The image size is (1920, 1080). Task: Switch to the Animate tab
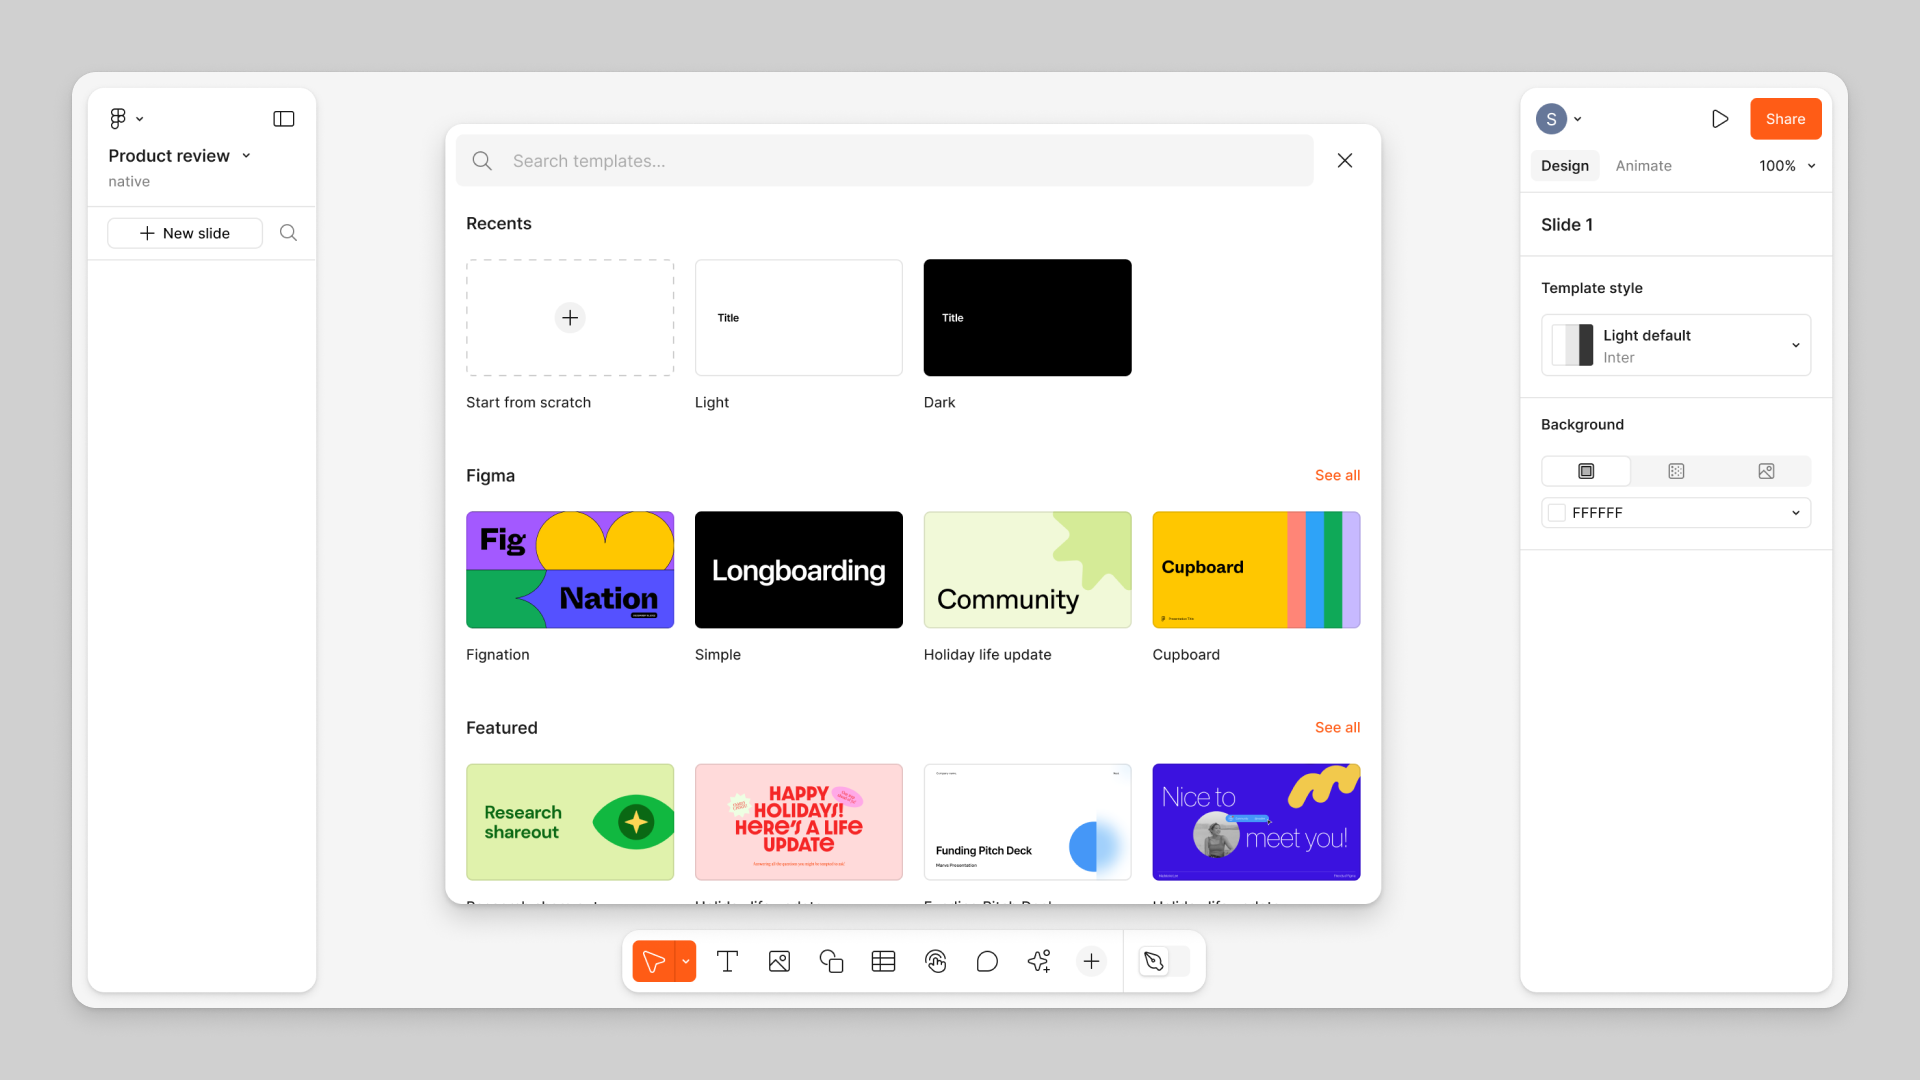click(x=1643, y=165)
